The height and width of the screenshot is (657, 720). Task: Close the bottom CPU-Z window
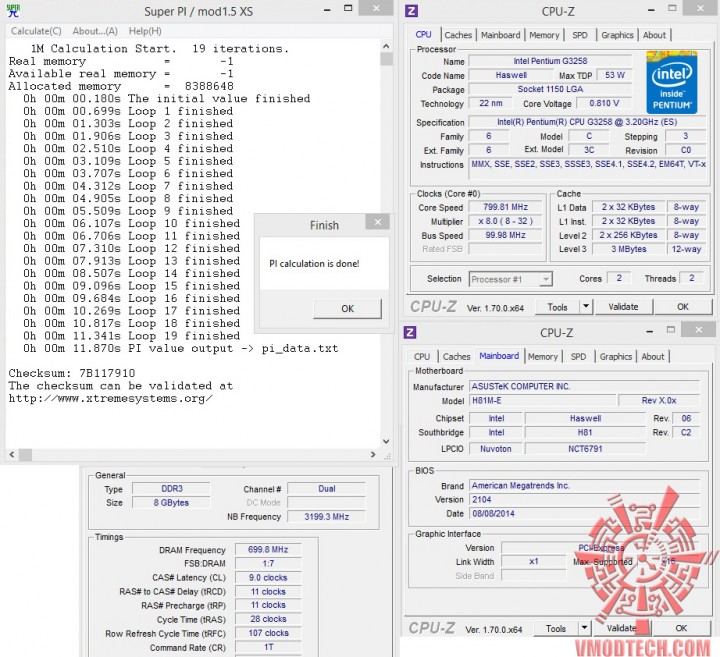698,330
